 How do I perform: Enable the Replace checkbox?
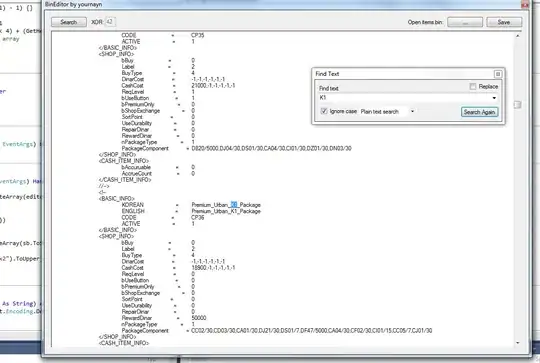(x=473, y=86)
